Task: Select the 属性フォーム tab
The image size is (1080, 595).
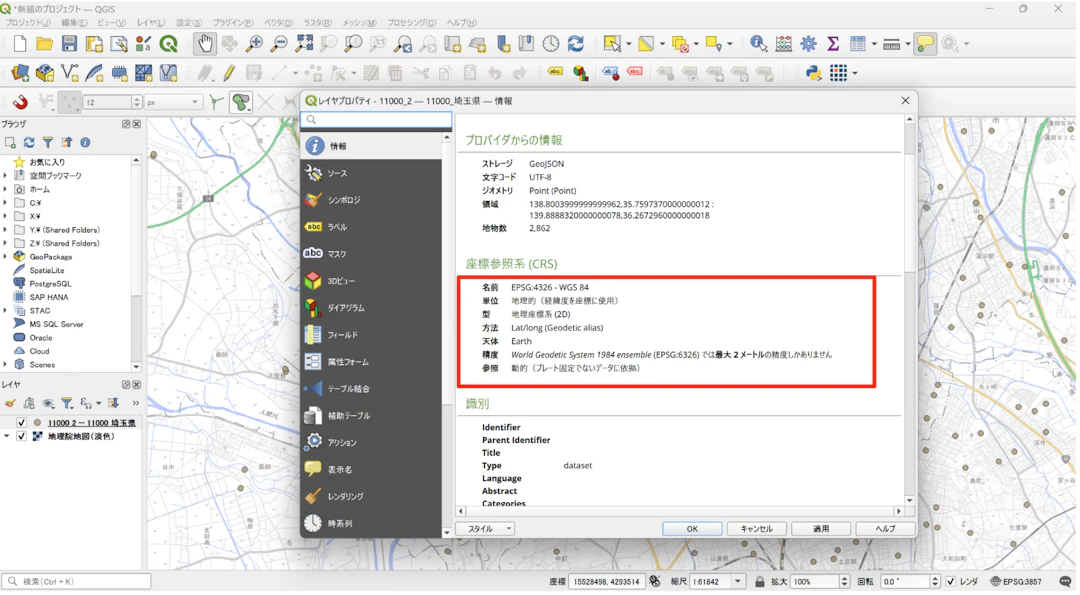Action: tap(371, 362)
